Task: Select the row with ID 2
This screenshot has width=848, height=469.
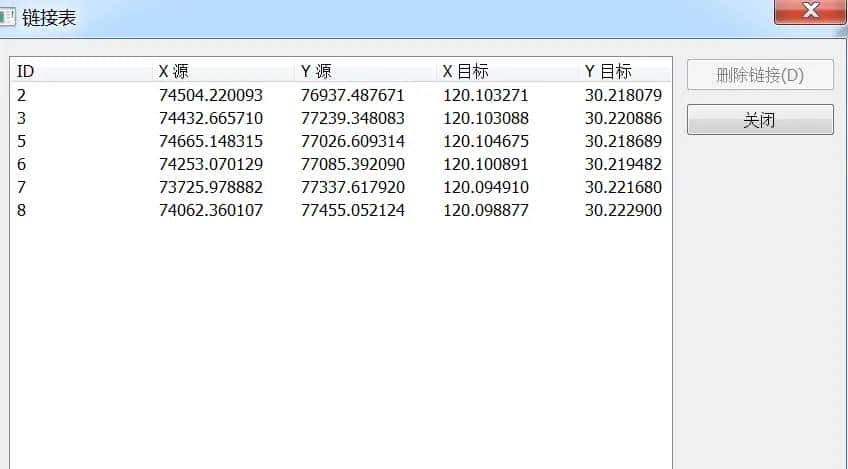Action: (341, 95)
